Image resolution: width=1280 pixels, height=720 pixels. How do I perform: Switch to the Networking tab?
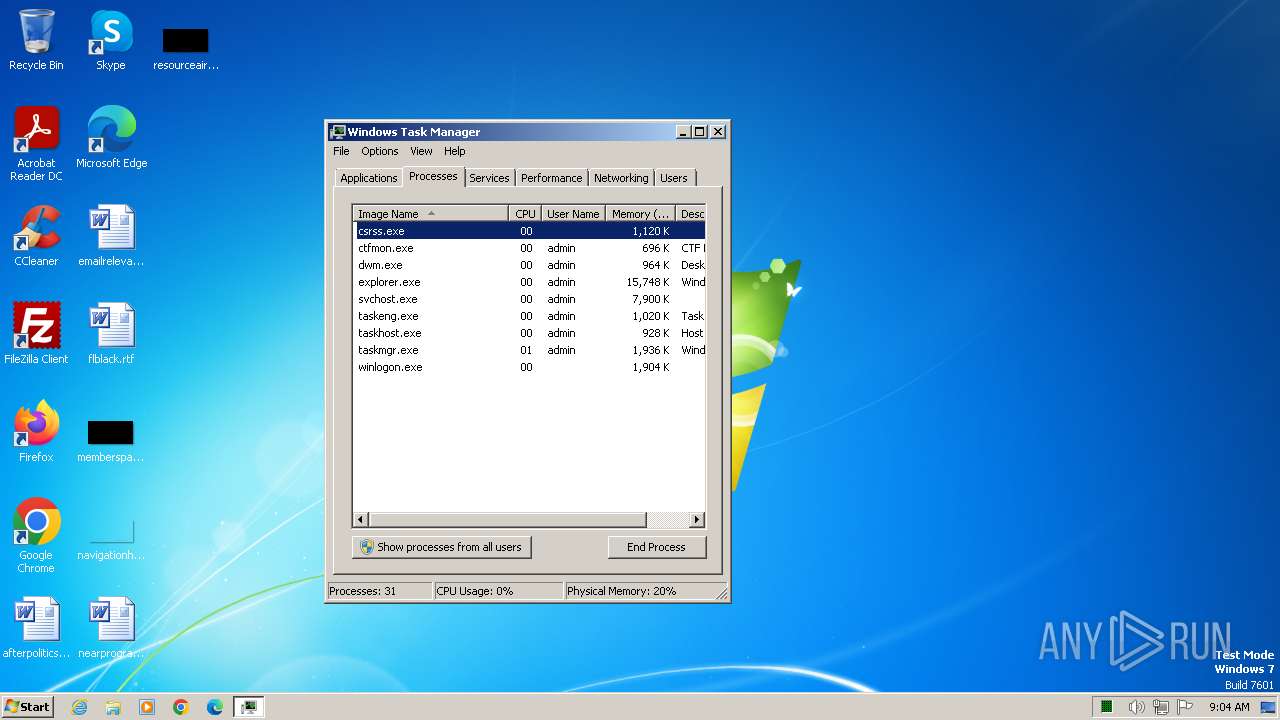pos(621,178)
